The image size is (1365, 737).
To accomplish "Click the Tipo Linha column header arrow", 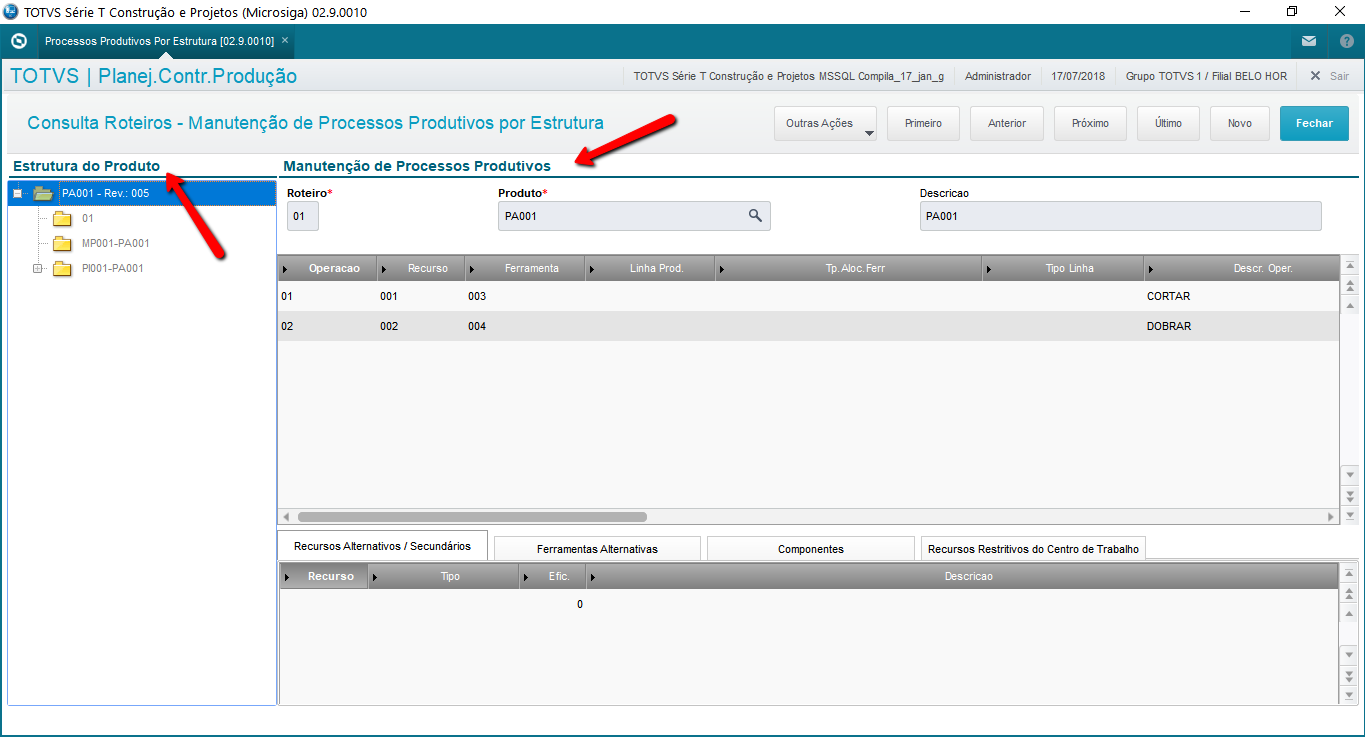I will point(991,269).
